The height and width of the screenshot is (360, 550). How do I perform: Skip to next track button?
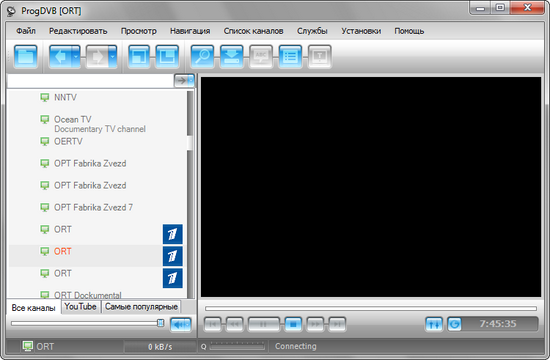pos(337,324)
